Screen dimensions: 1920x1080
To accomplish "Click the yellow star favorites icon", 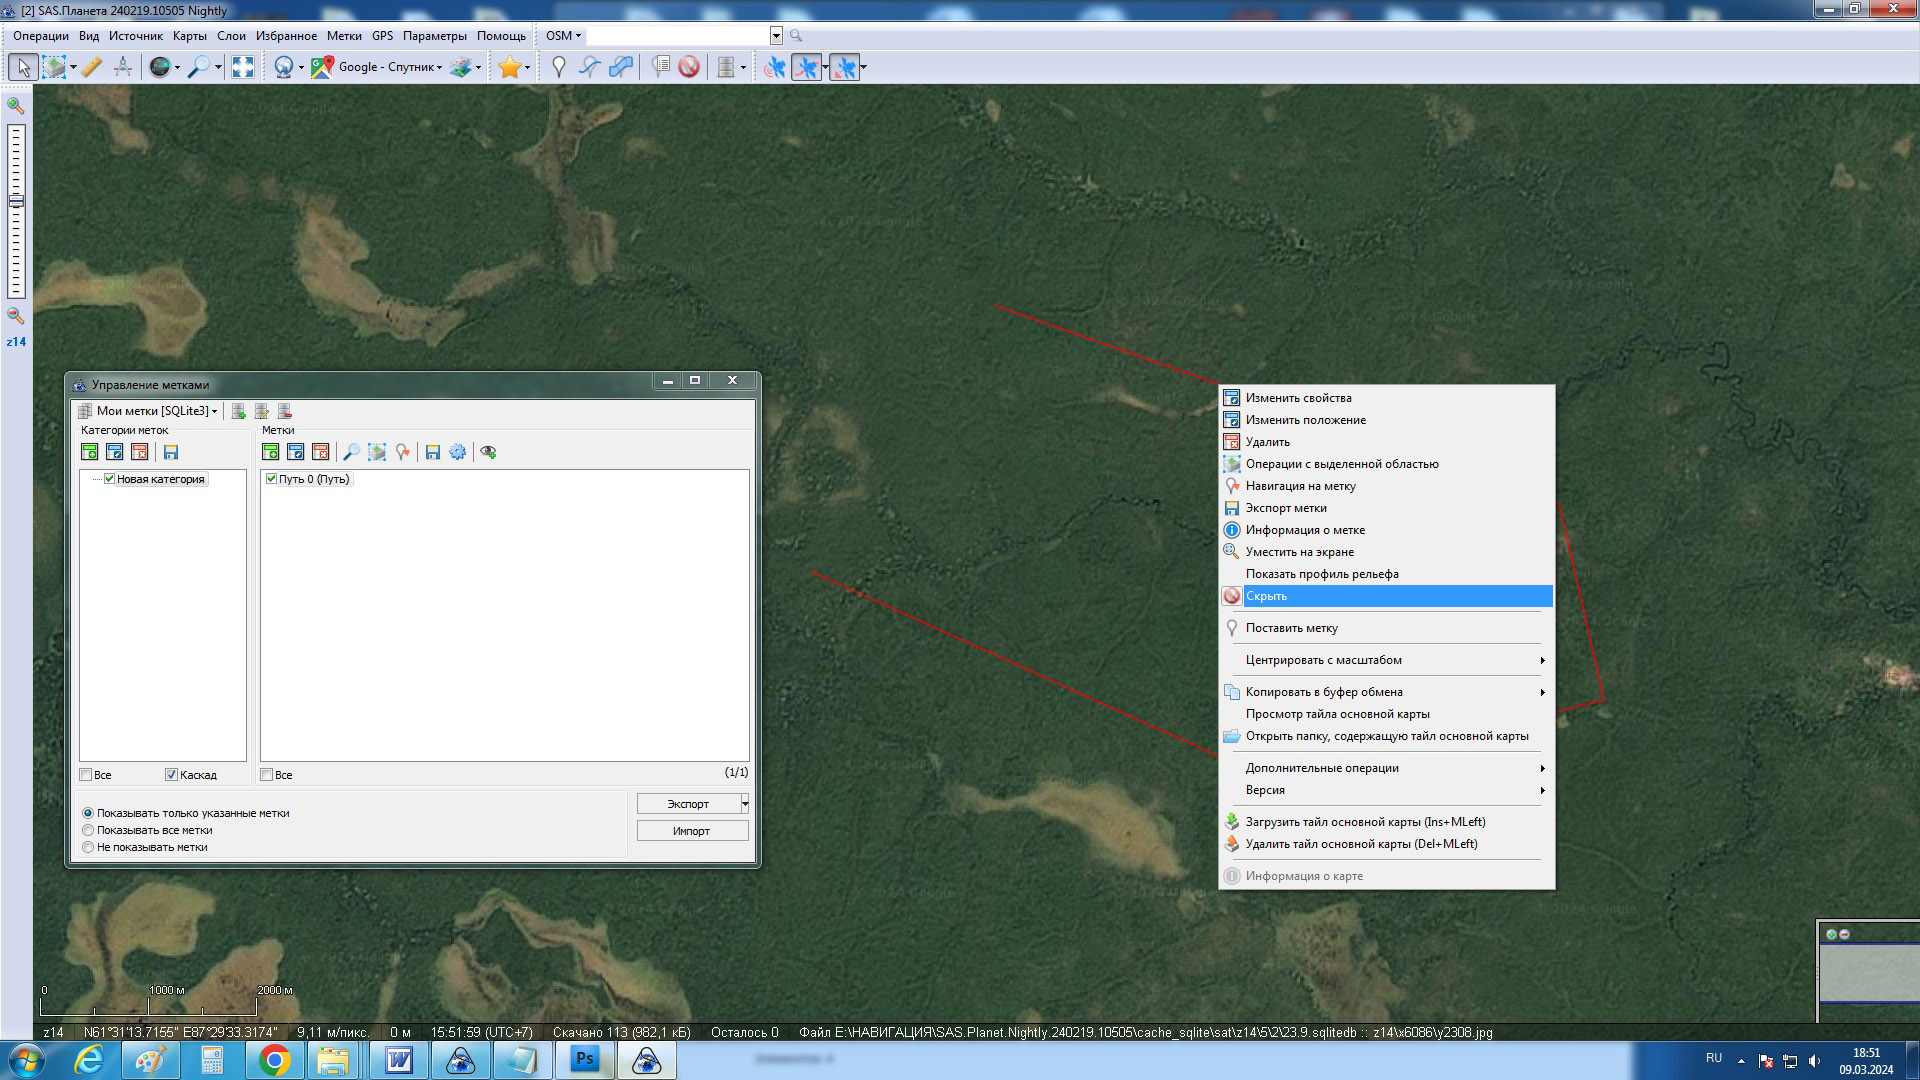I will coord(509,67).
